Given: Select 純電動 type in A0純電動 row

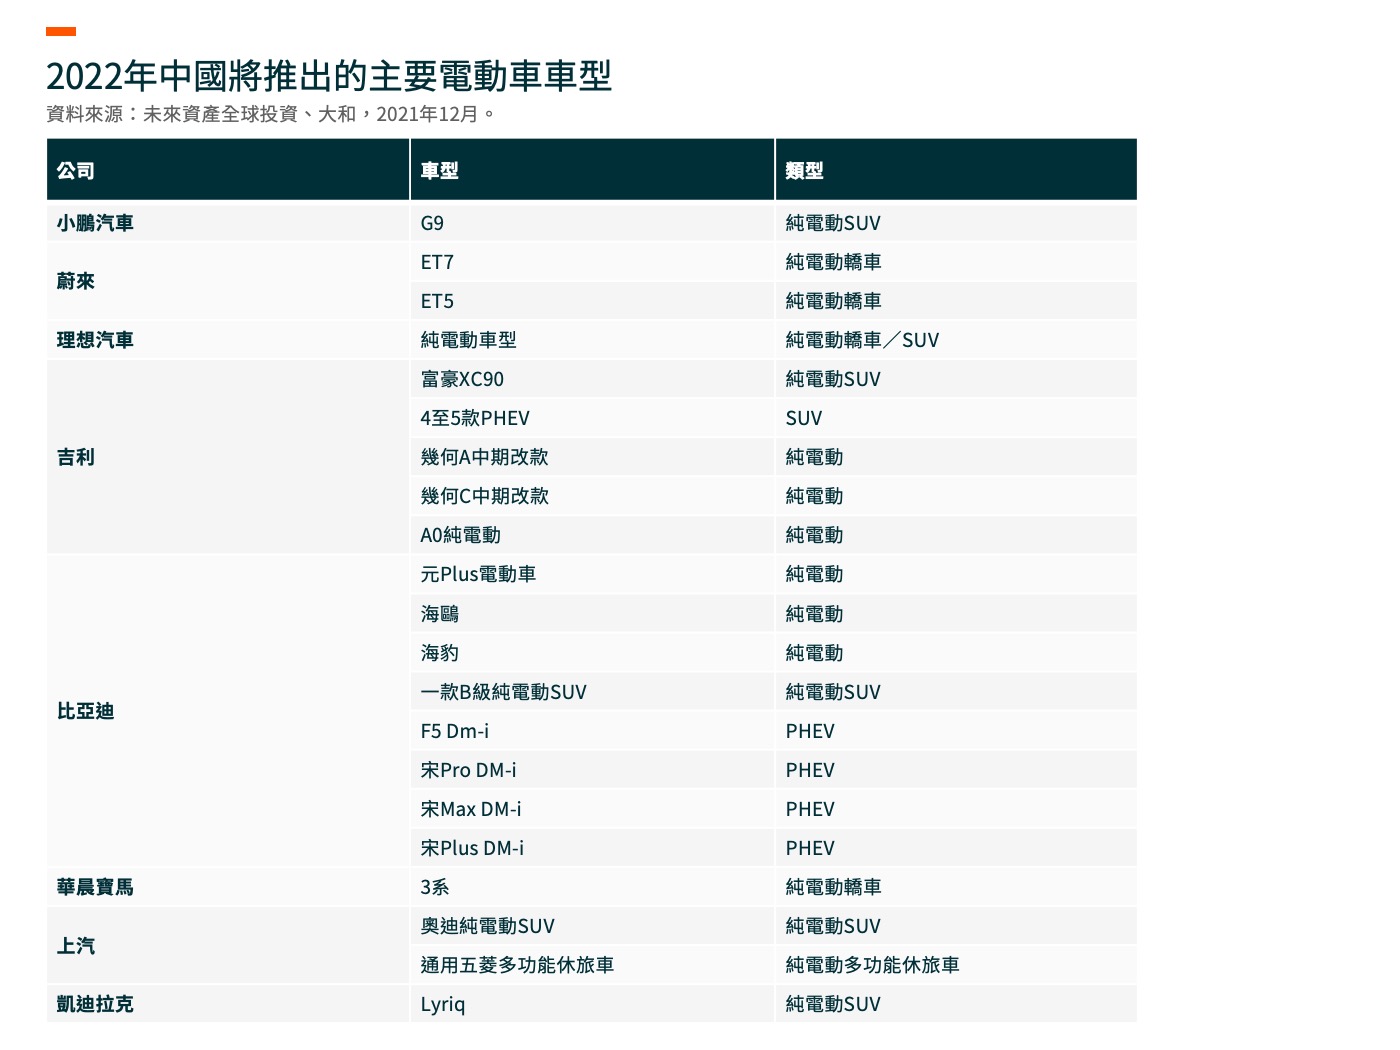Looking at the screenshot, I should point(956,535).
